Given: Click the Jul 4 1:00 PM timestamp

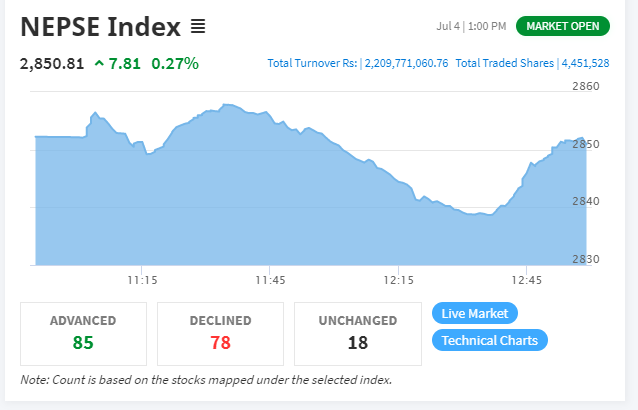Looking at the screenshot, I should (471, 26).
